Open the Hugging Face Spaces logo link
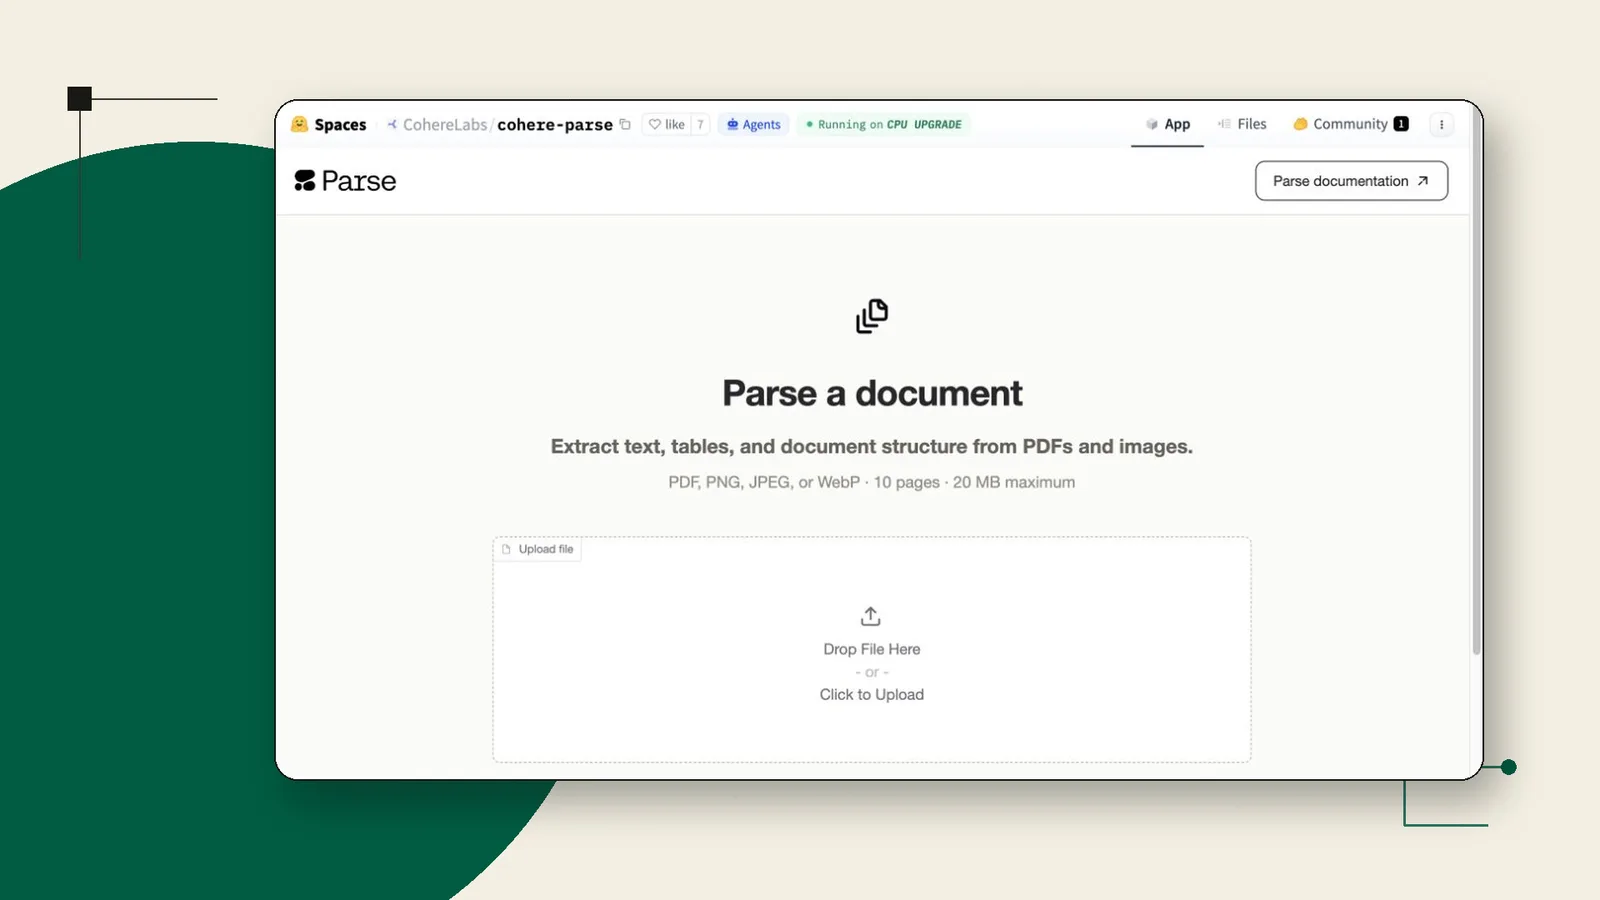This screenshot has height=900, width=1600. 329,124
